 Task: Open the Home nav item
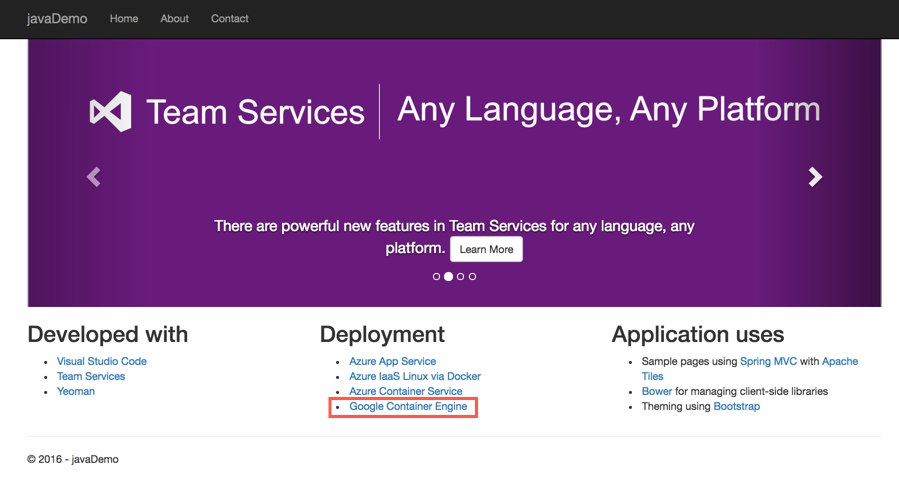pyautogui.click(x=124, y=18)
